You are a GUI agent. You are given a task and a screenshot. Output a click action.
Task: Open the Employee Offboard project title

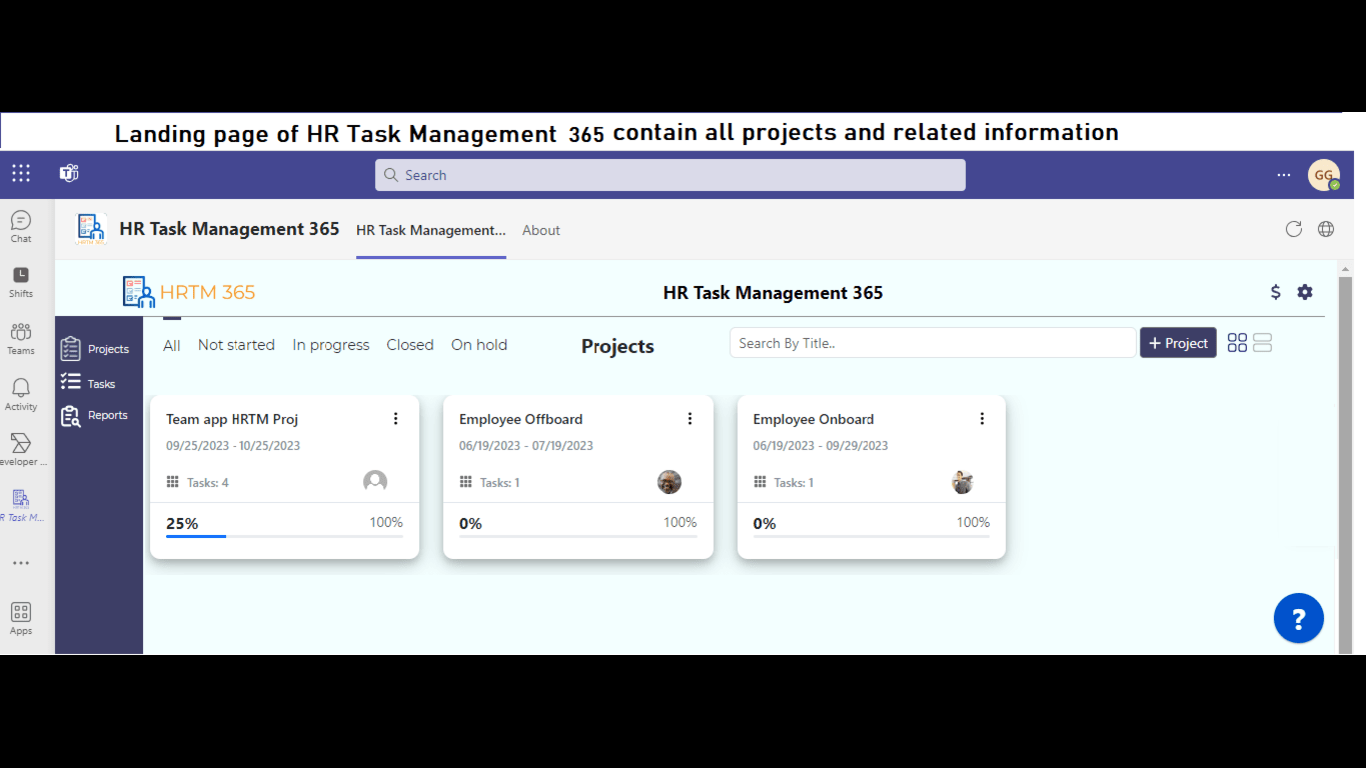[521, 419]
